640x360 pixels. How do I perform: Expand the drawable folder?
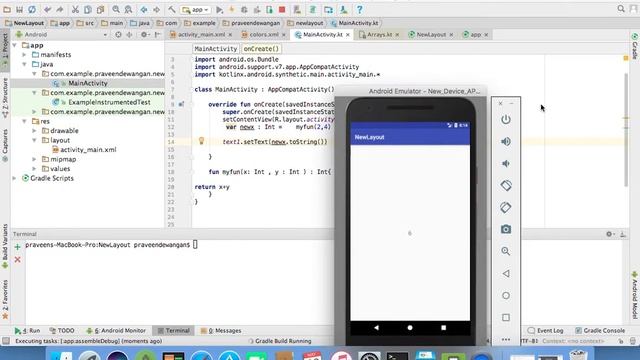tap(35, 131)
